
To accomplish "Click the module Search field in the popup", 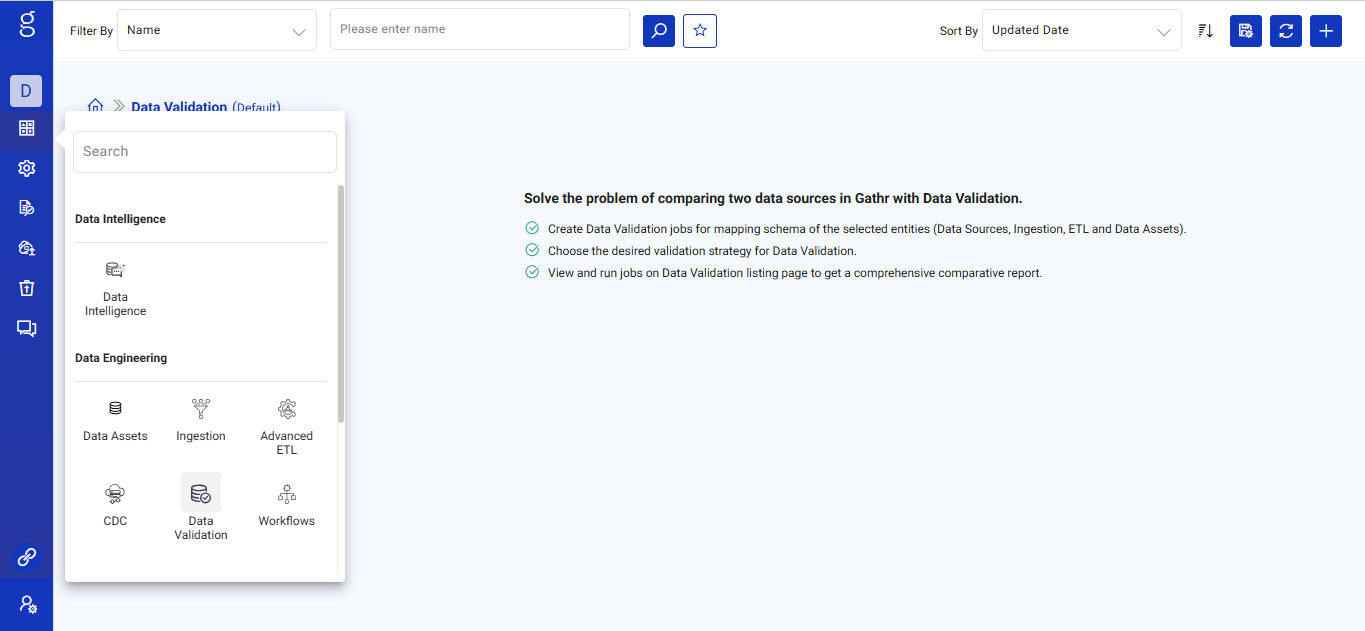I will (x=205, y=152).
